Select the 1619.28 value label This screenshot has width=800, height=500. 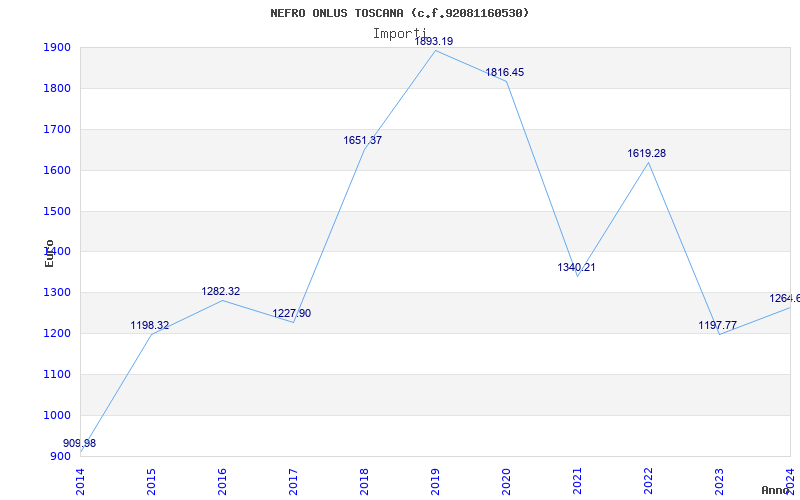click(x=646, y=154)
